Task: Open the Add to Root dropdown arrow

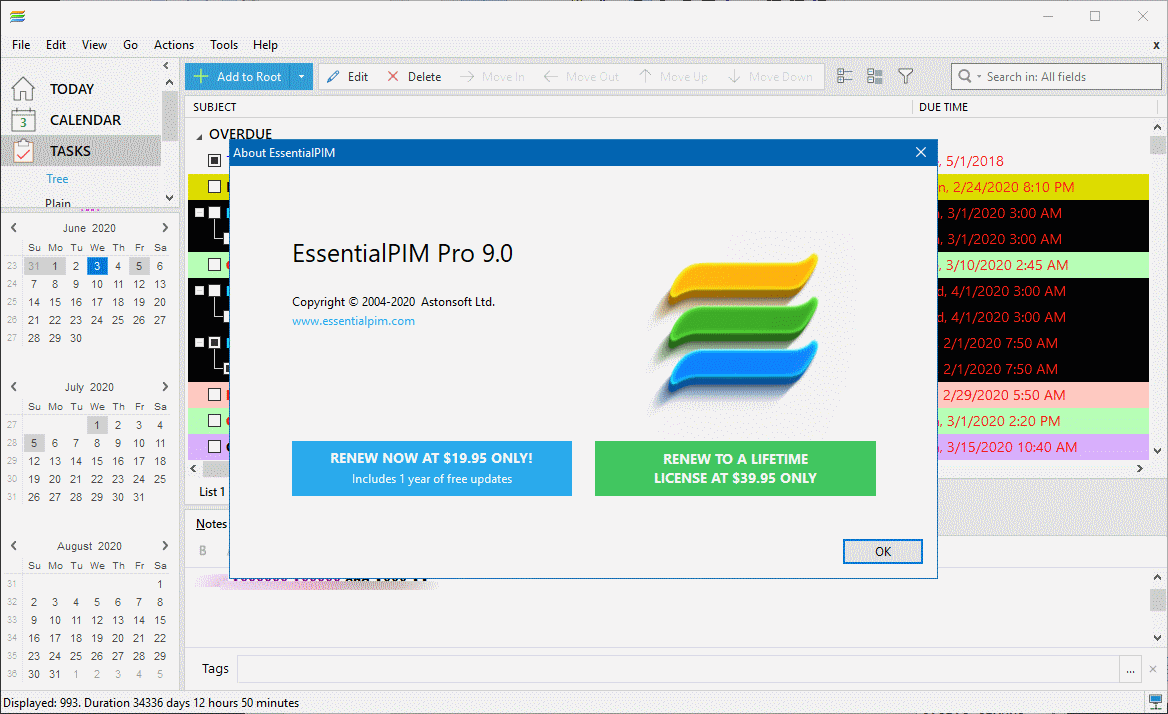Action: (x=301, y=76)
